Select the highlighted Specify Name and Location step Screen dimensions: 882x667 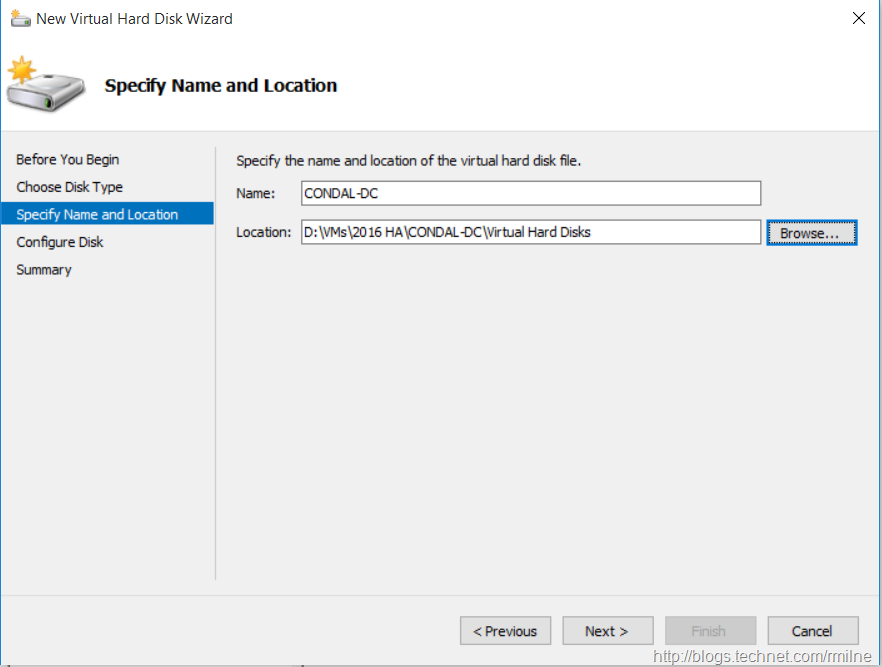(97, 214)
